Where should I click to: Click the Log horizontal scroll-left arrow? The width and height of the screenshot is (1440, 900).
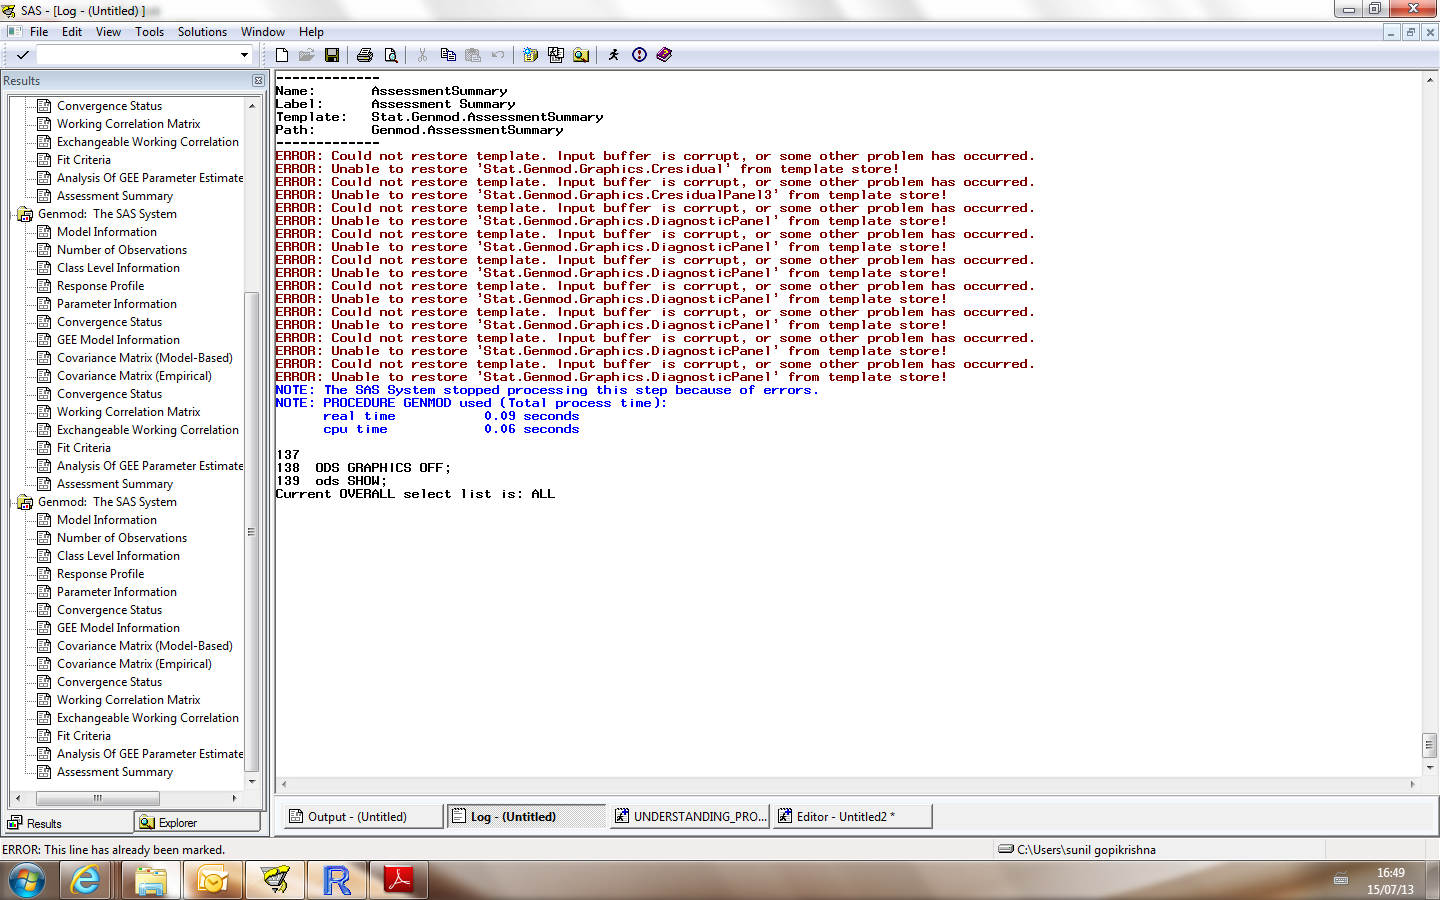[x=284, y=784]
